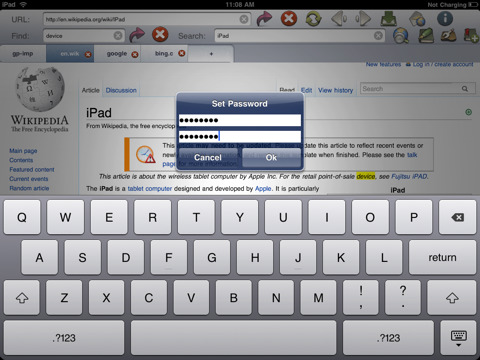
Task: Go forward with the right triangle icon
Action: 363,19
